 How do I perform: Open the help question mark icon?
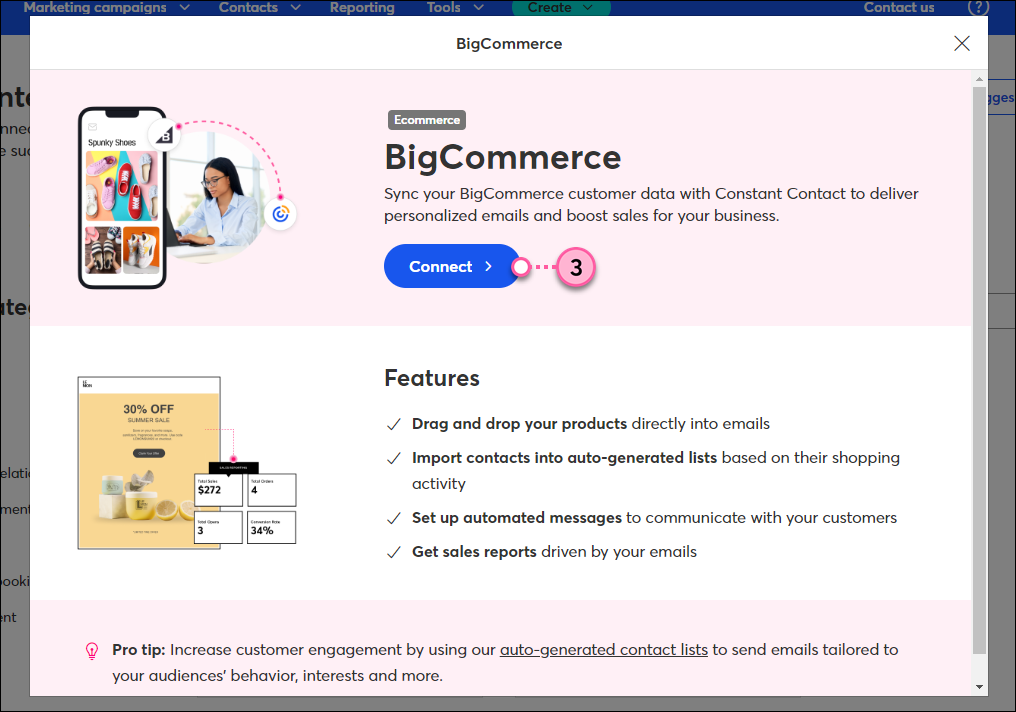coord(978,8)
